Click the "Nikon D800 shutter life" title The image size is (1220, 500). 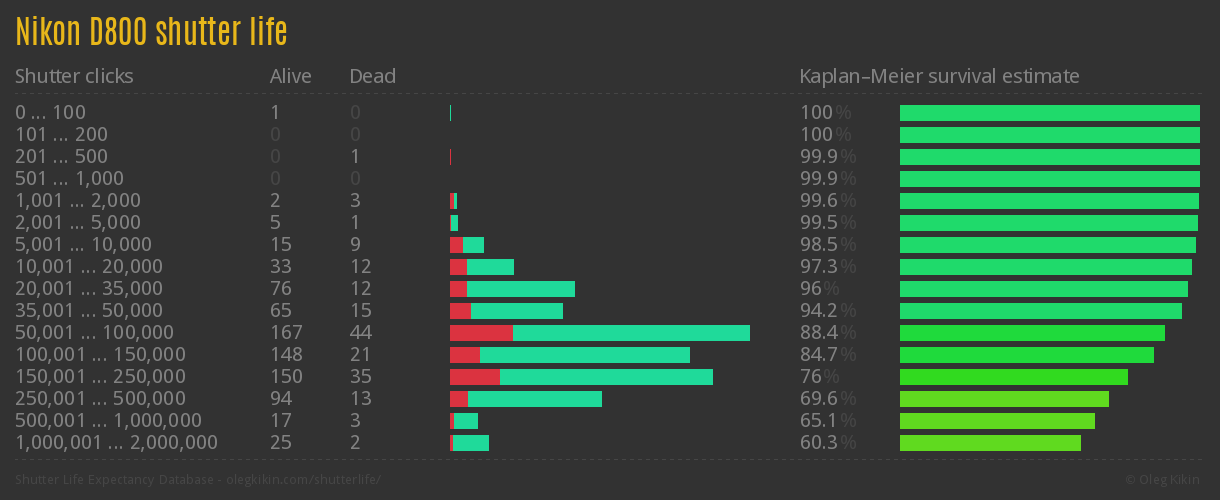coord(151,32)
